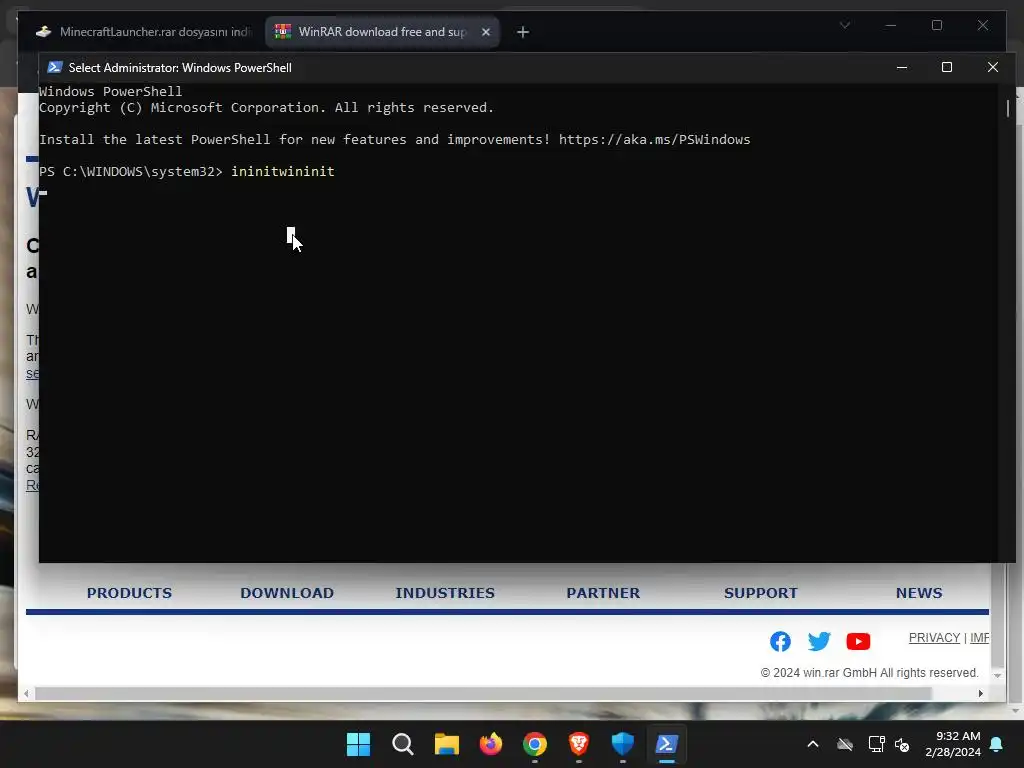Image resolution: width=1024 pixels, height=768 pixels.
Task: Switch to Chrome in taskbar
Action: [535, 744]
